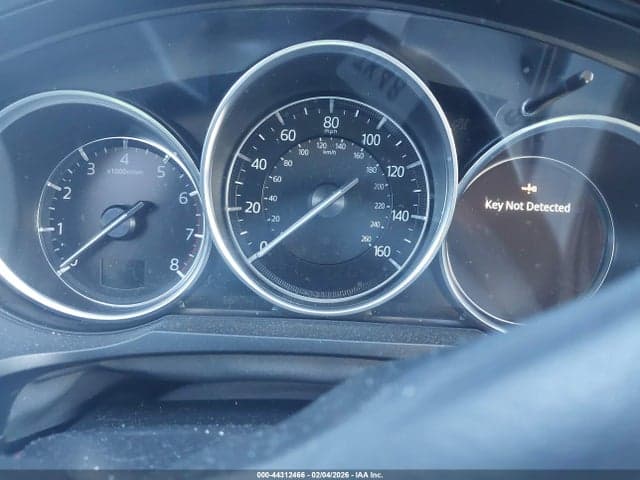Tap the key warning icon above the message

pos(529,189)
